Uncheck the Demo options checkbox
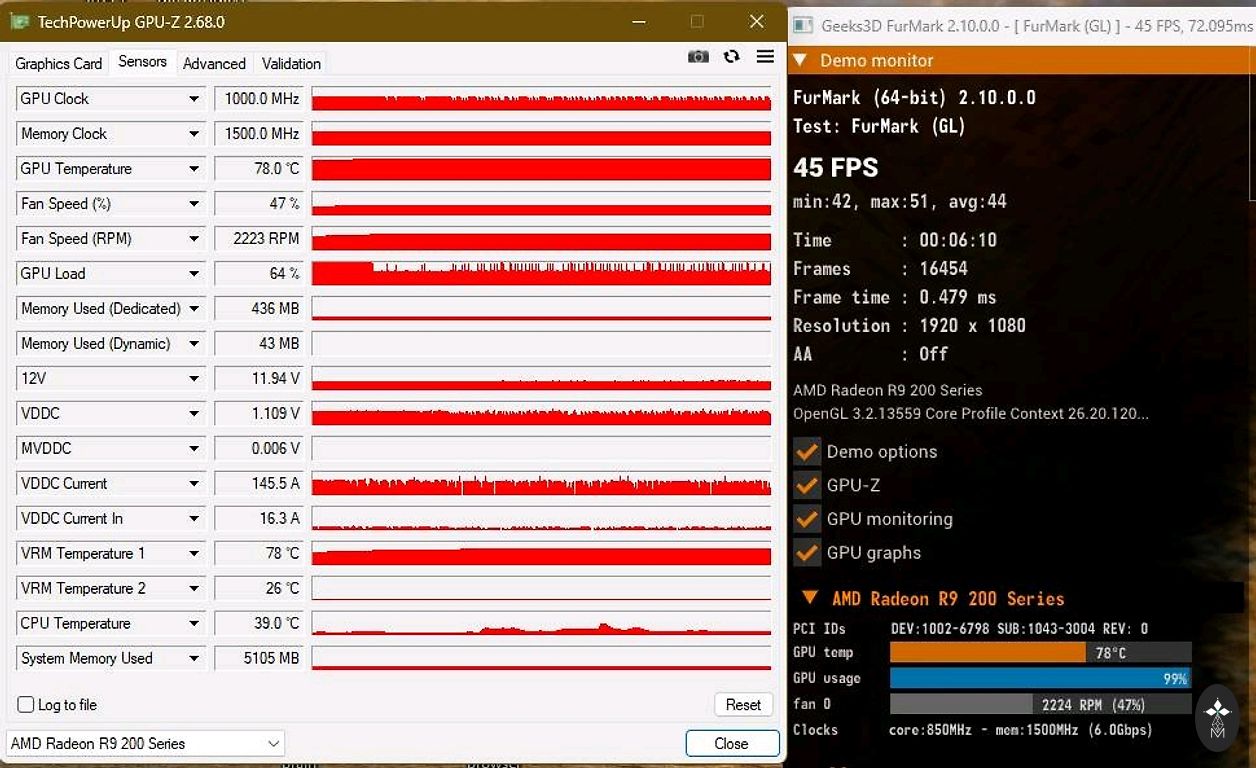1256x768 pixels. pyautogui.click(x=807, y=452)
